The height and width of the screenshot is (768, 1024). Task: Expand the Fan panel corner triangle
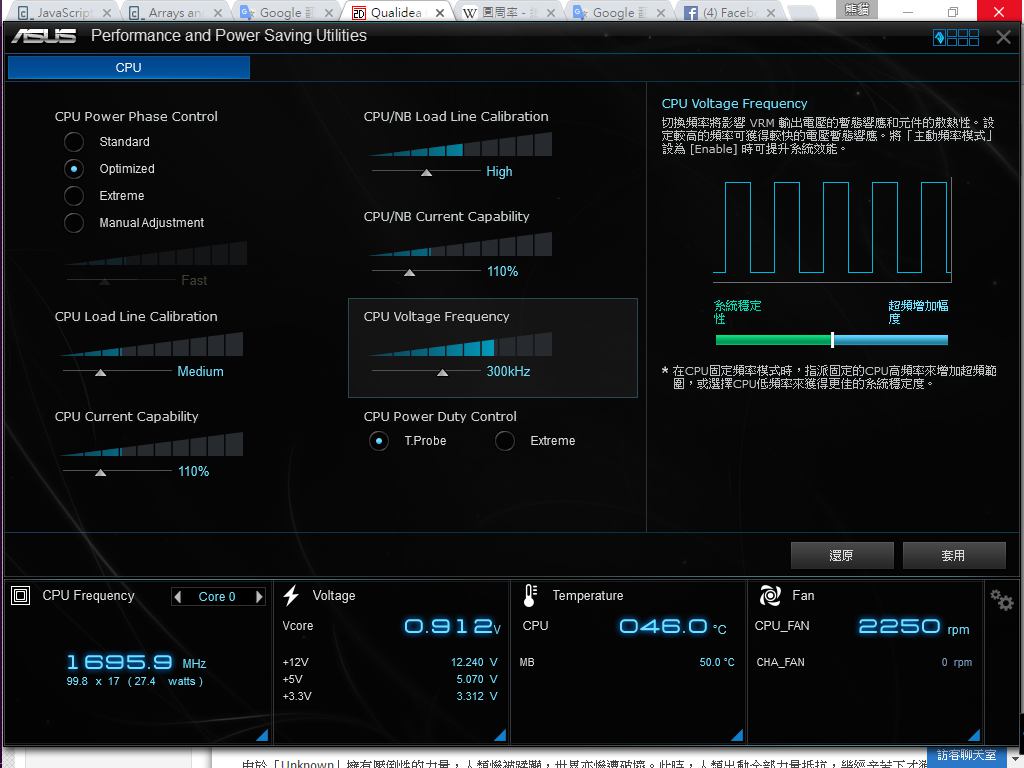pyautogui.click(x=973, y=735)
